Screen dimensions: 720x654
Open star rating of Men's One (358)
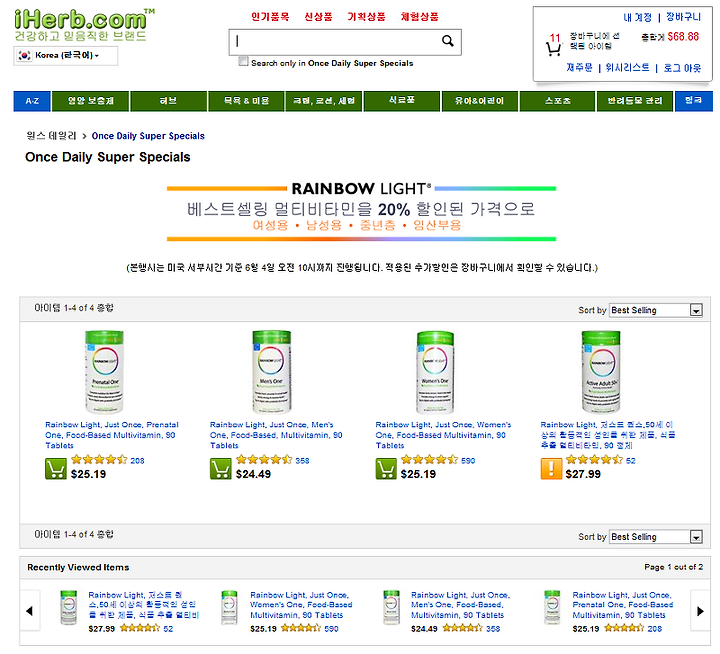[x=264, y=459]
